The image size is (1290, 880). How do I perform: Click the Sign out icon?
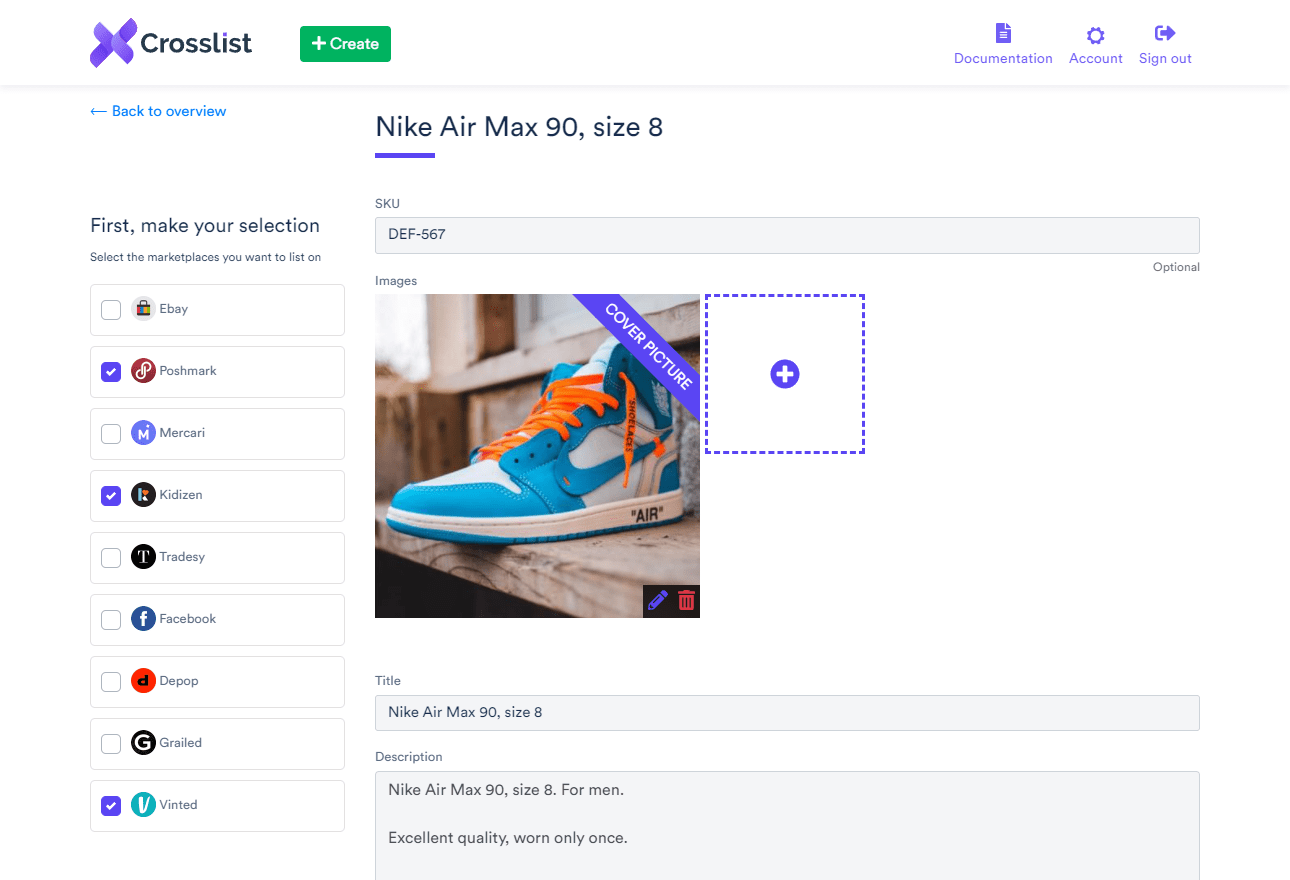[1165, 33]
